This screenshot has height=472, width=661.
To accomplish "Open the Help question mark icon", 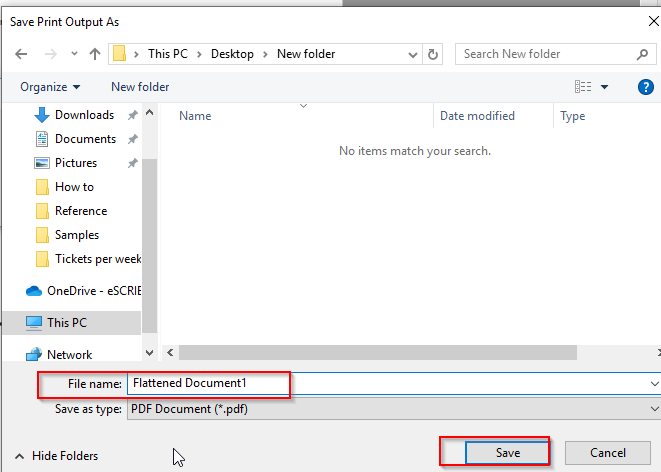I will 646,87.
